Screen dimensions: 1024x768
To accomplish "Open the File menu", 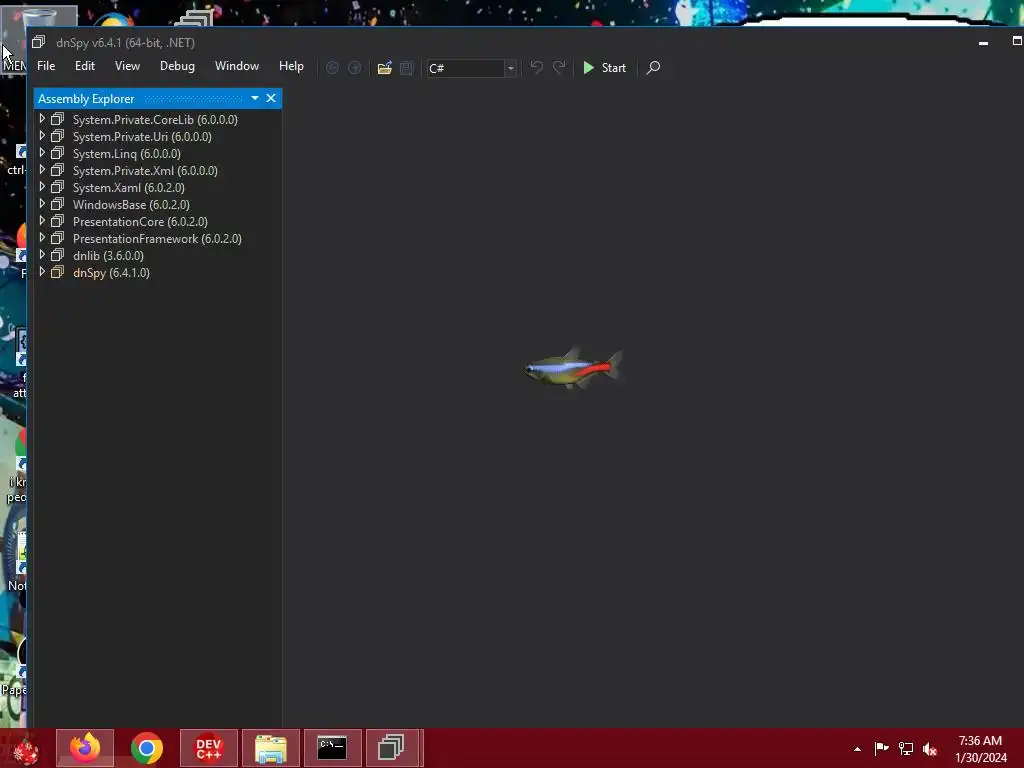I will (46, 66).
